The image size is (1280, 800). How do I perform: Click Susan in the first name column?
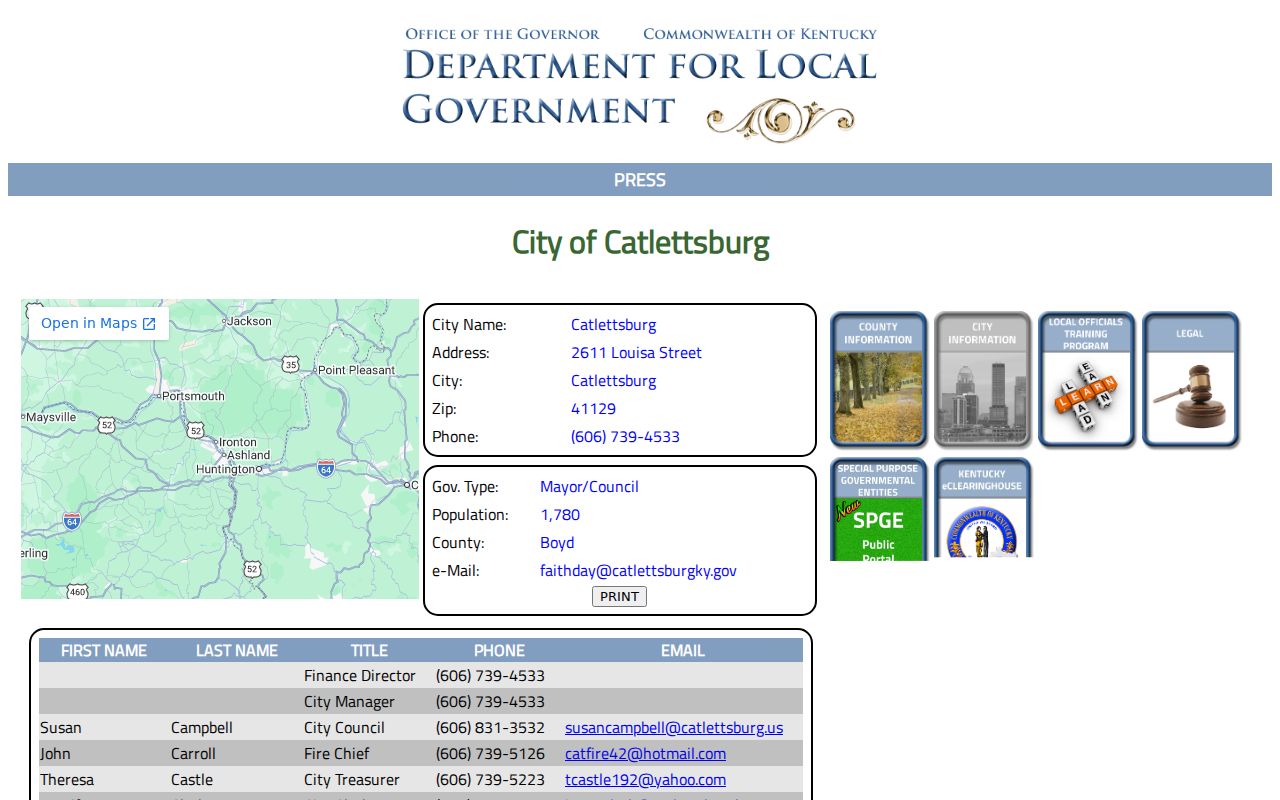click(61, 728)
